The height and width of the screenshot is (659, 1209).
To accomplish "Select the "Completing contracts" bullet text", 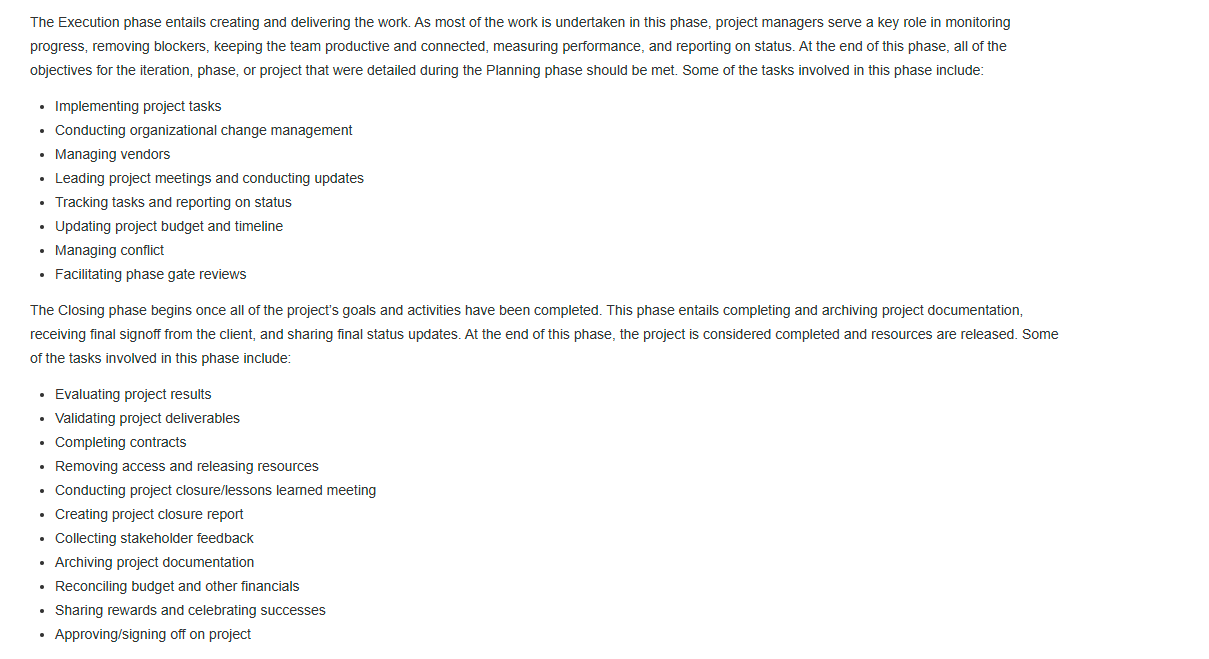I will tap(120, 442).
